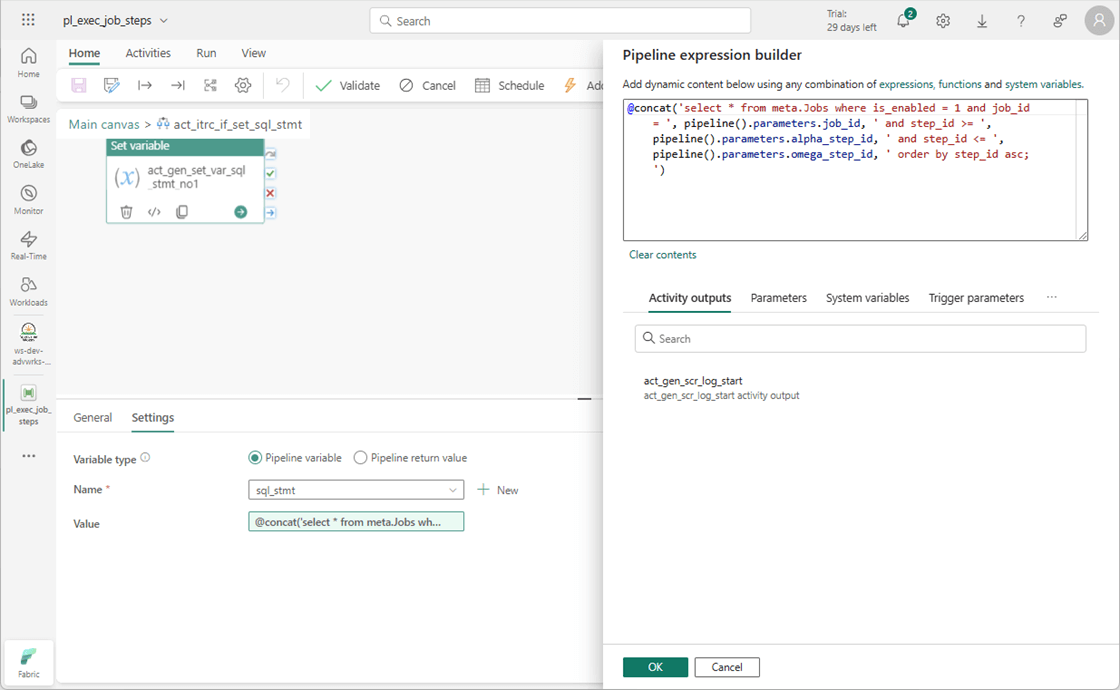Click the delete trash icon on activity
Viewport: 1120px width, 690px height.
(126, 212)
